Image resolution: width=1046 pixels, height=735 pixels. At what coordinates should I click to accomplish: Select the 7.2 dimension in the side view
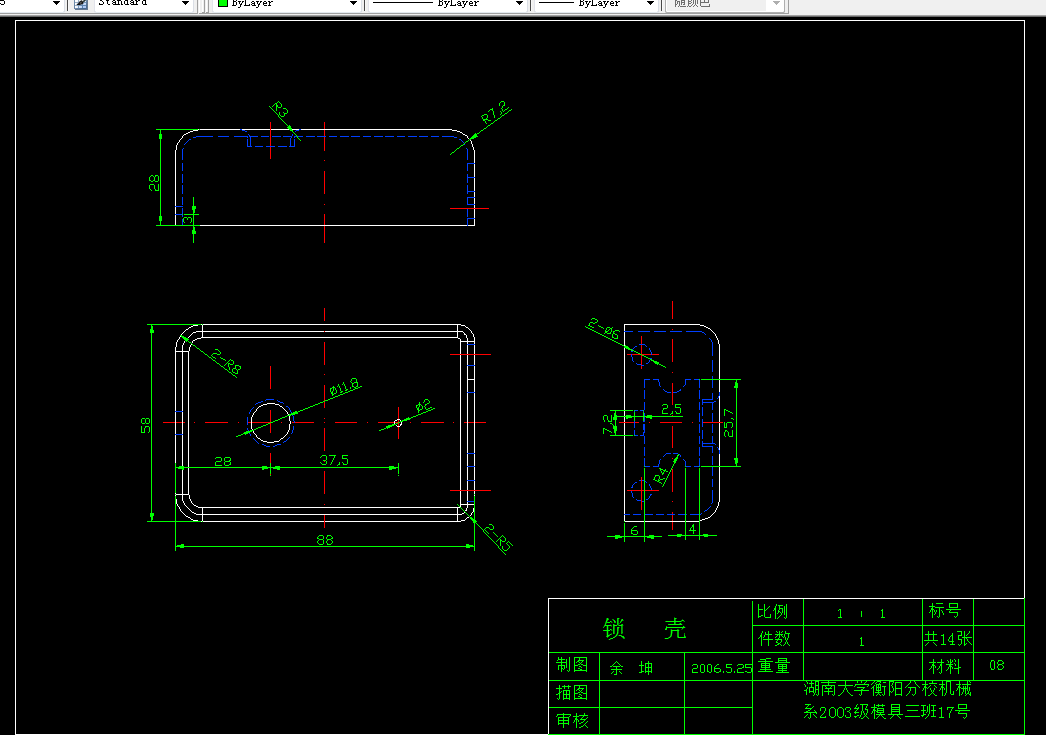point(608,424)
